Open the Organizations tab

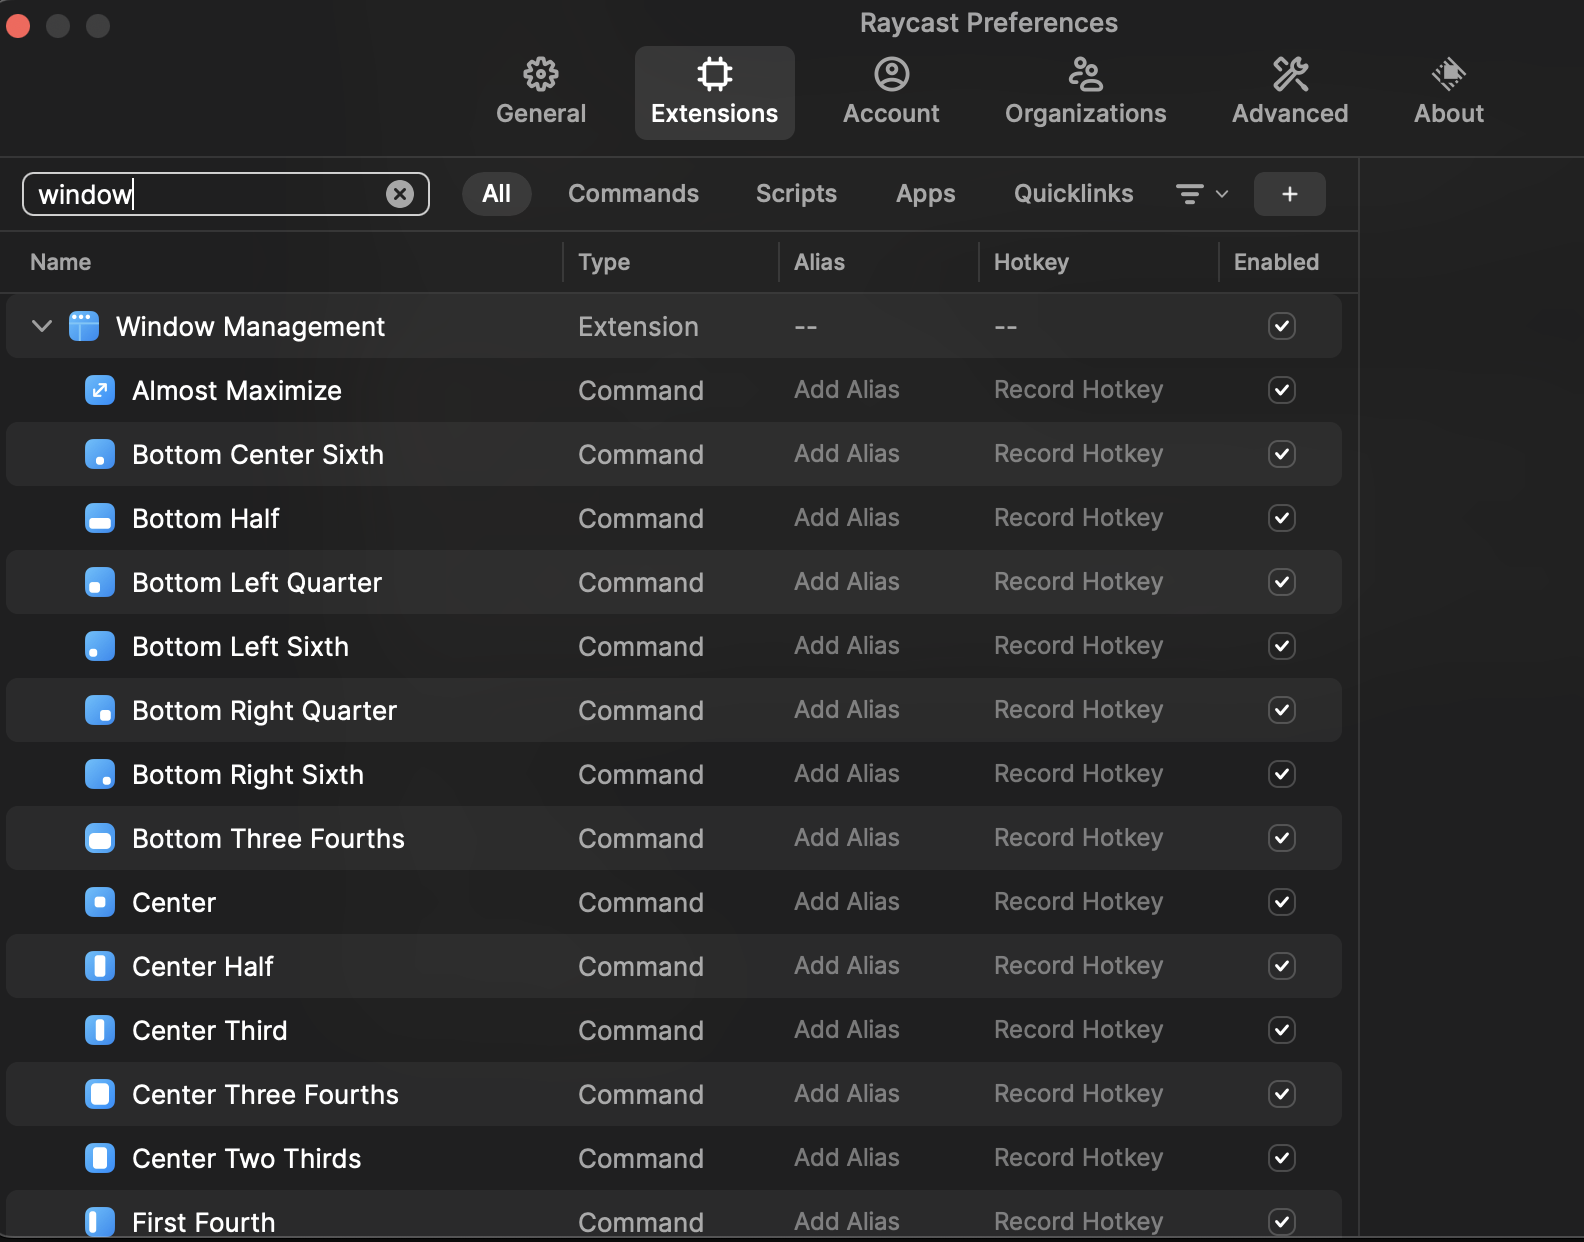[x=1085, y=92]
